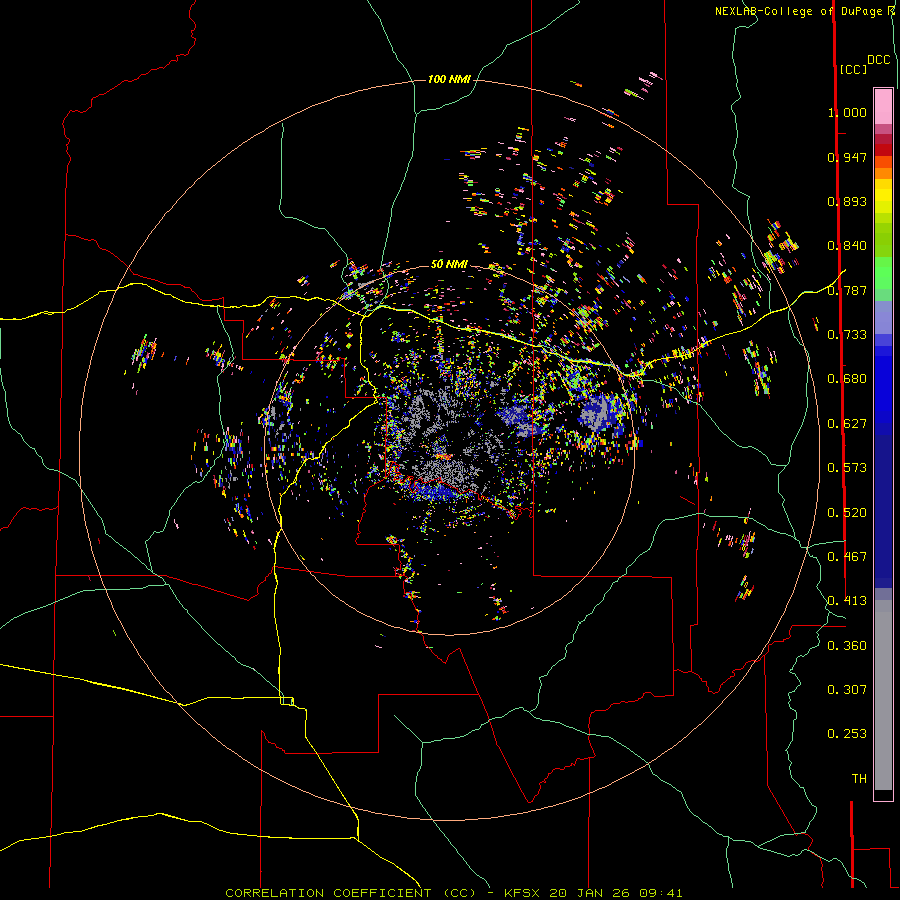Click the 0.787 scale value
The width and height of the screenshot is (900, 900).
click(847, 290)
